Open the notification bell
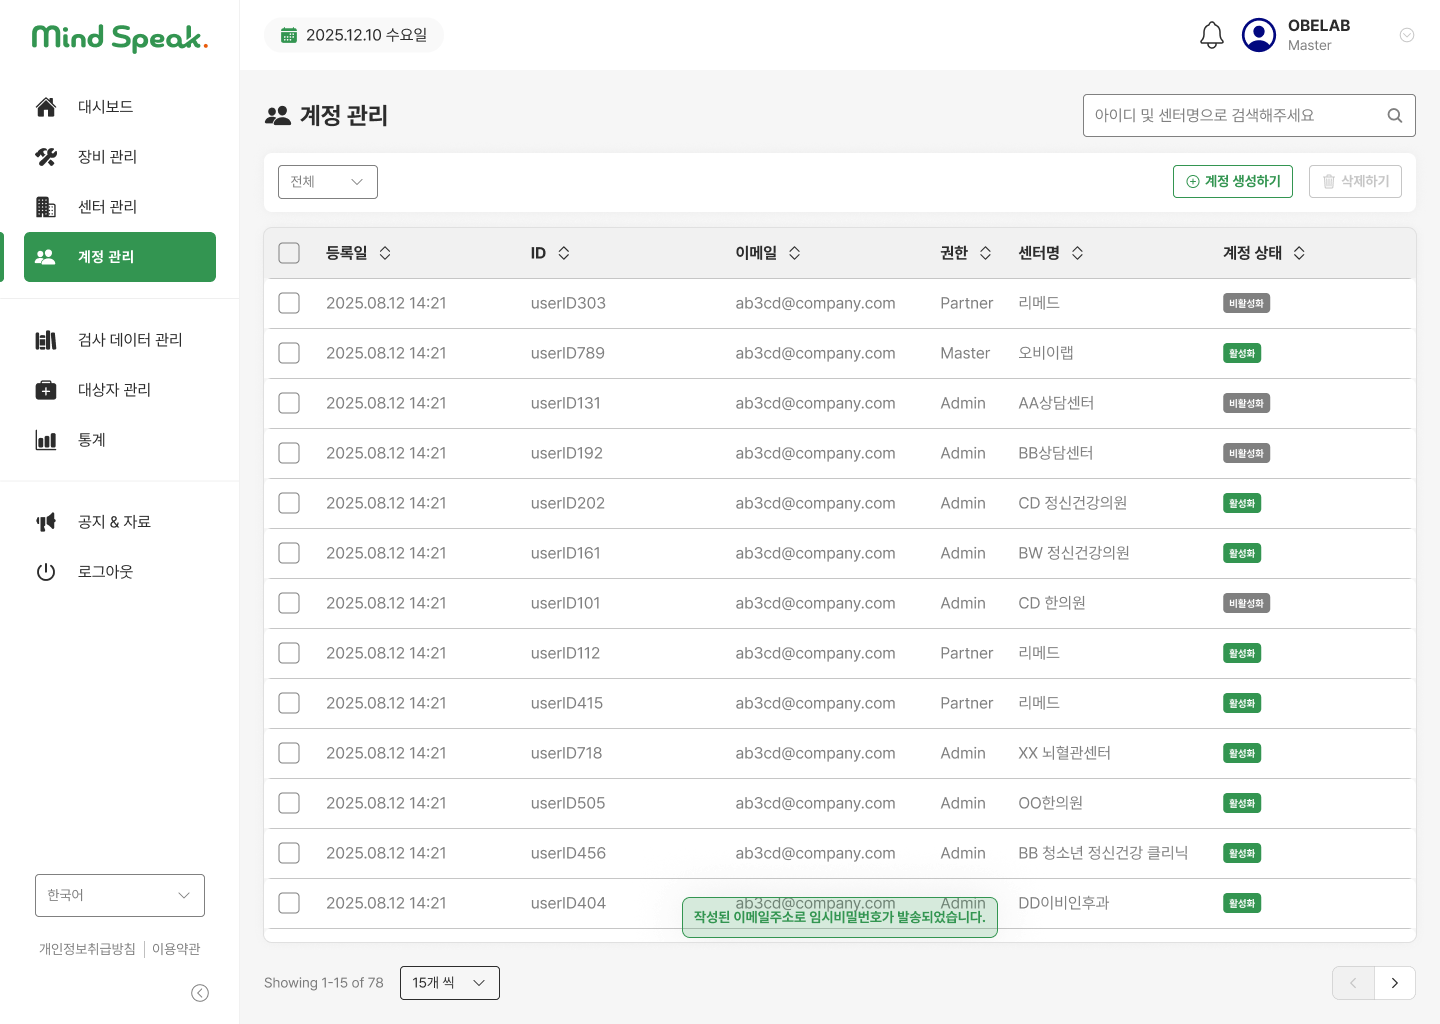 click(x=1212, y=35)
